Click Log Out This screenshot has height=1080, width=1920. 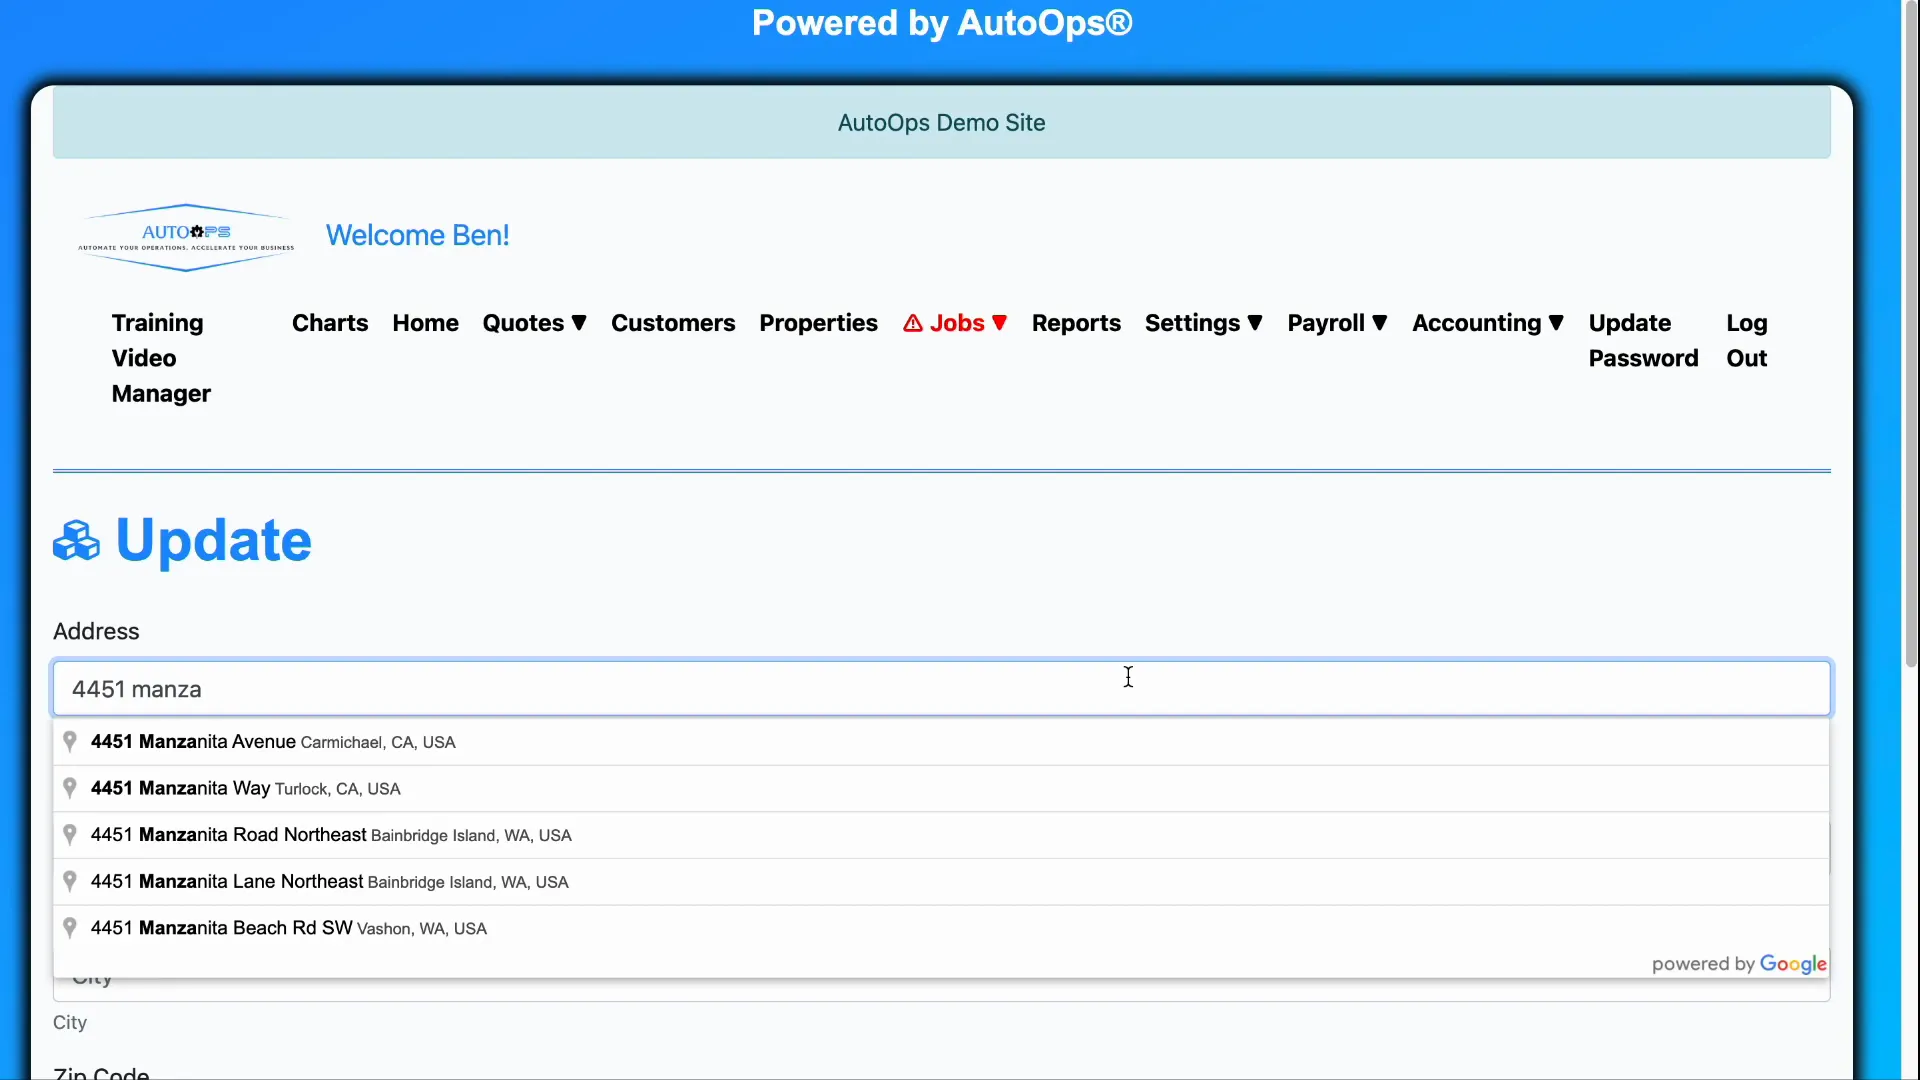pyautogui.click(x=1746, y=340)
